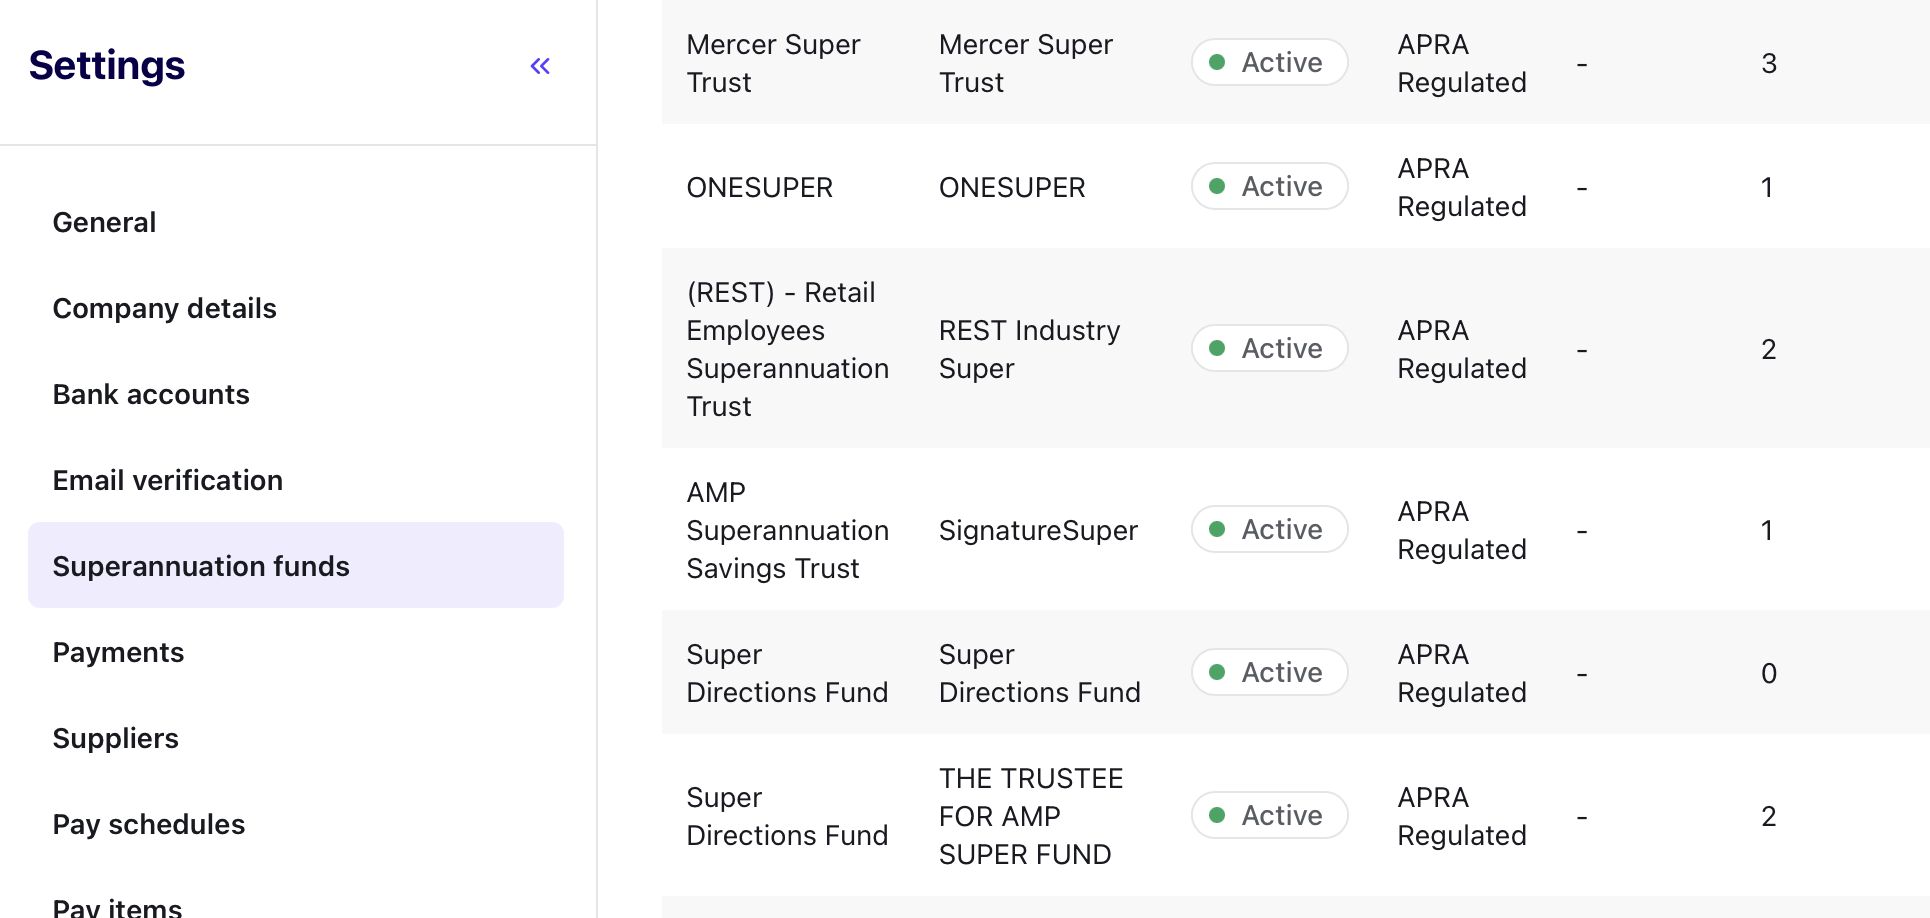The height and width of the screenshot is (918, 1930).
Task: Go to Suppliers settings
Action: pyautogui.click(x=116, y=738)
